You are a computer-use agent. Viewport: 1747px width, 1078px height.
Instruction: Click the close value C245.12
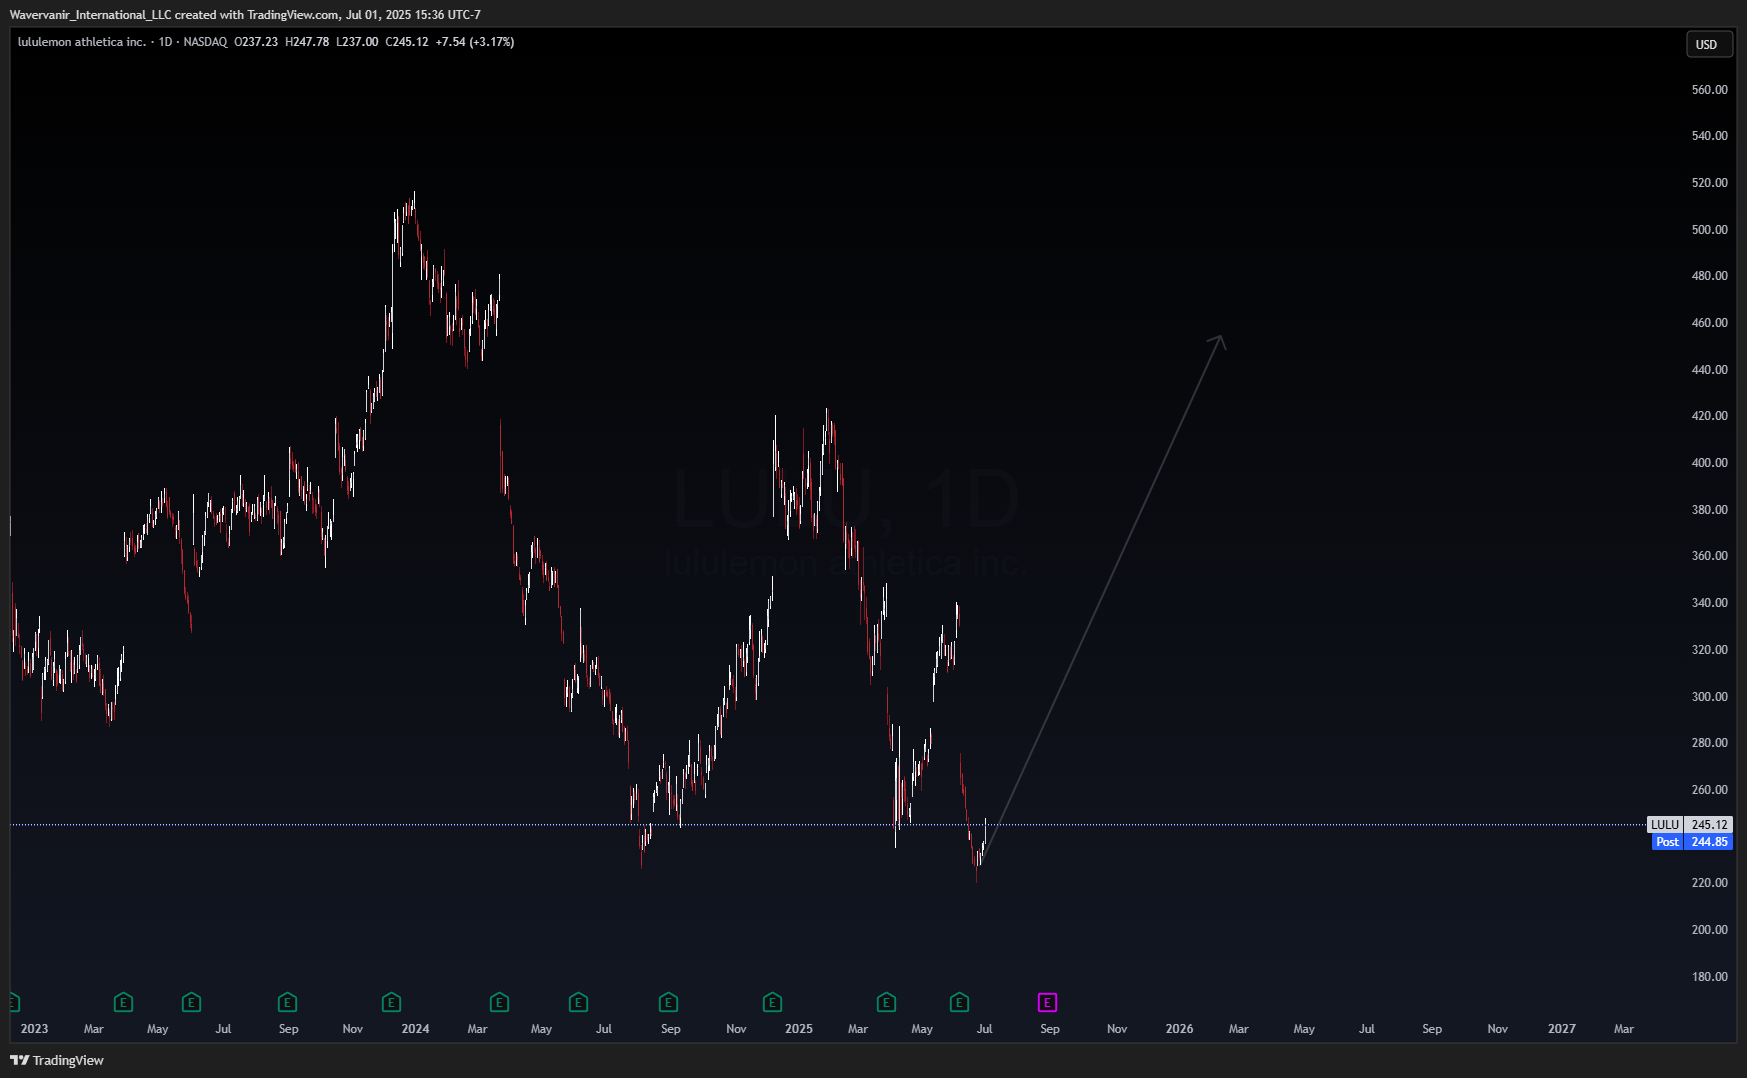point(407,42)
